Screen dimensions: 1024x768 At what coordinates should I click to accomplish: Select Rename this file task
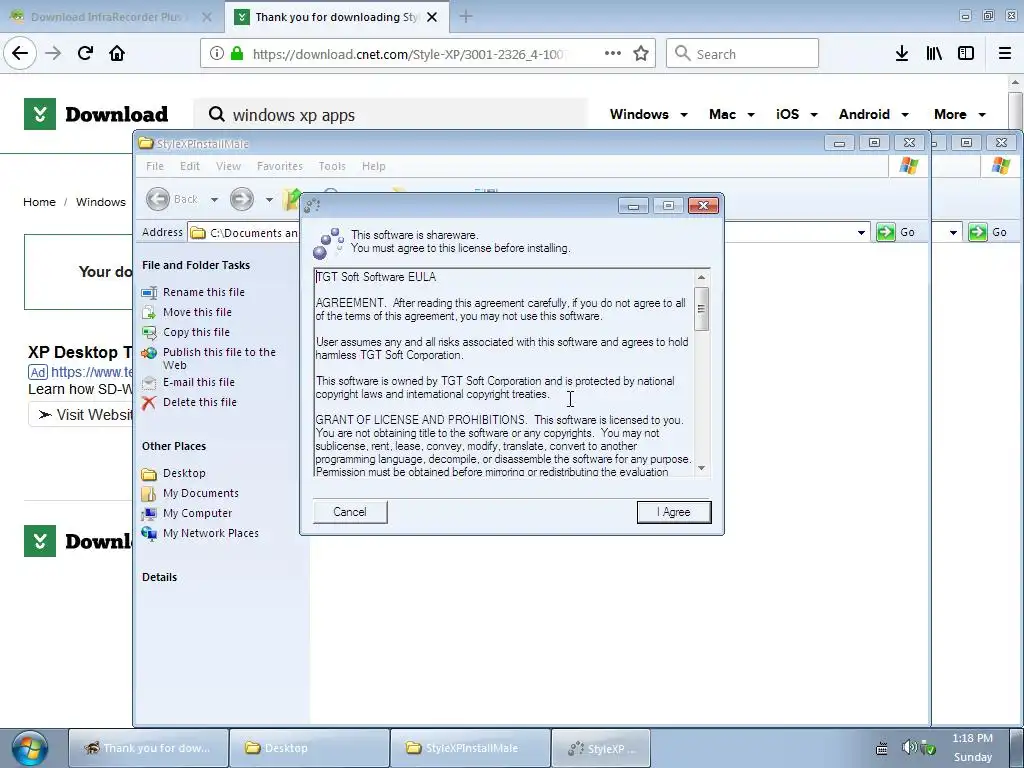(x=204, y=292)
